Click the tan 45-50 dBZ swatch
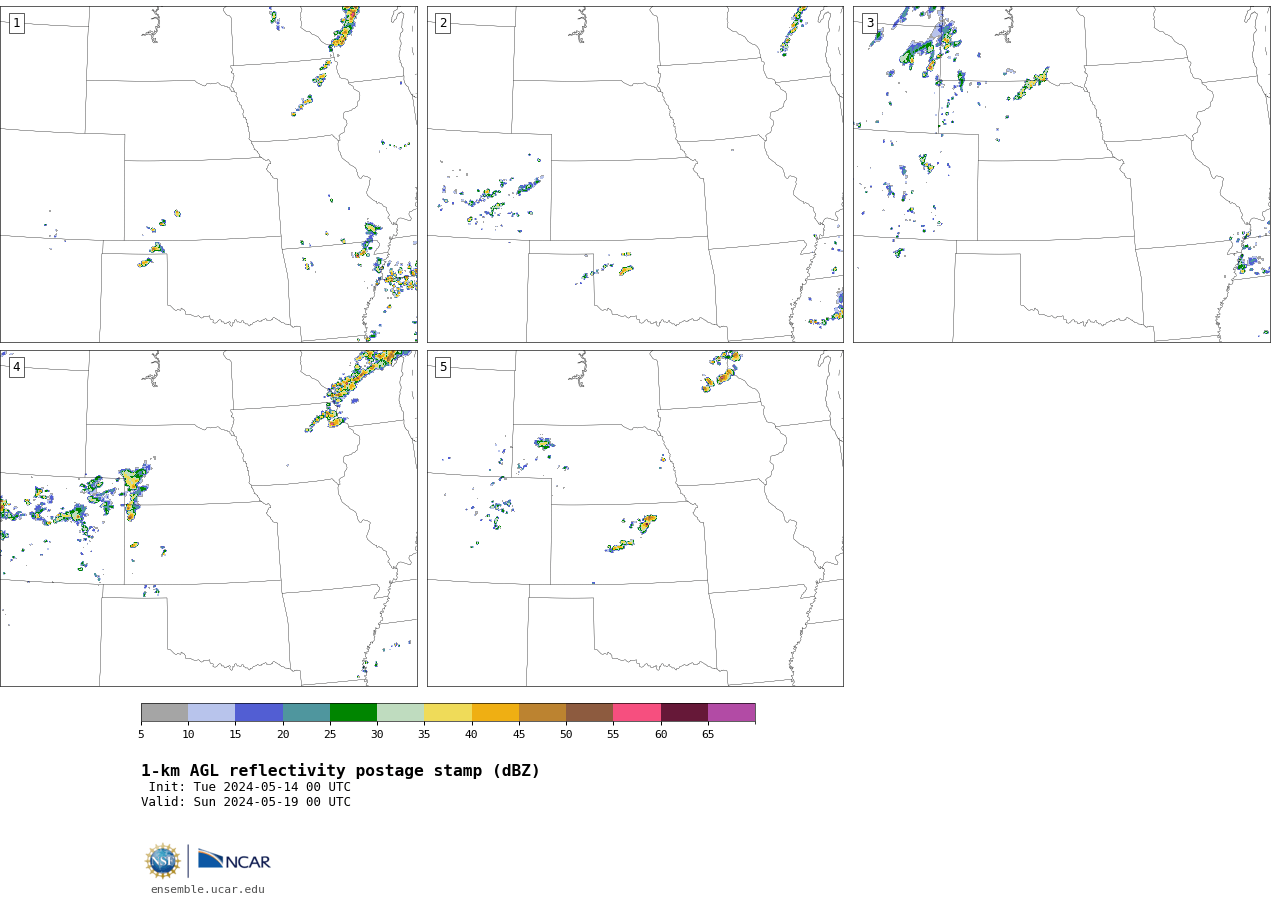This screenshot has height=901, width=1280. [x=542, y=713]
